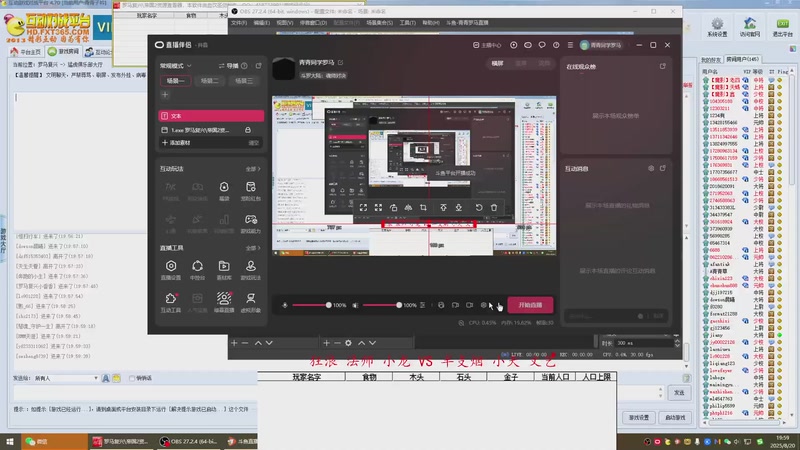The image size is (800, 450).
Task: Open the 直播设置 live settings tool
Action: 171,269
